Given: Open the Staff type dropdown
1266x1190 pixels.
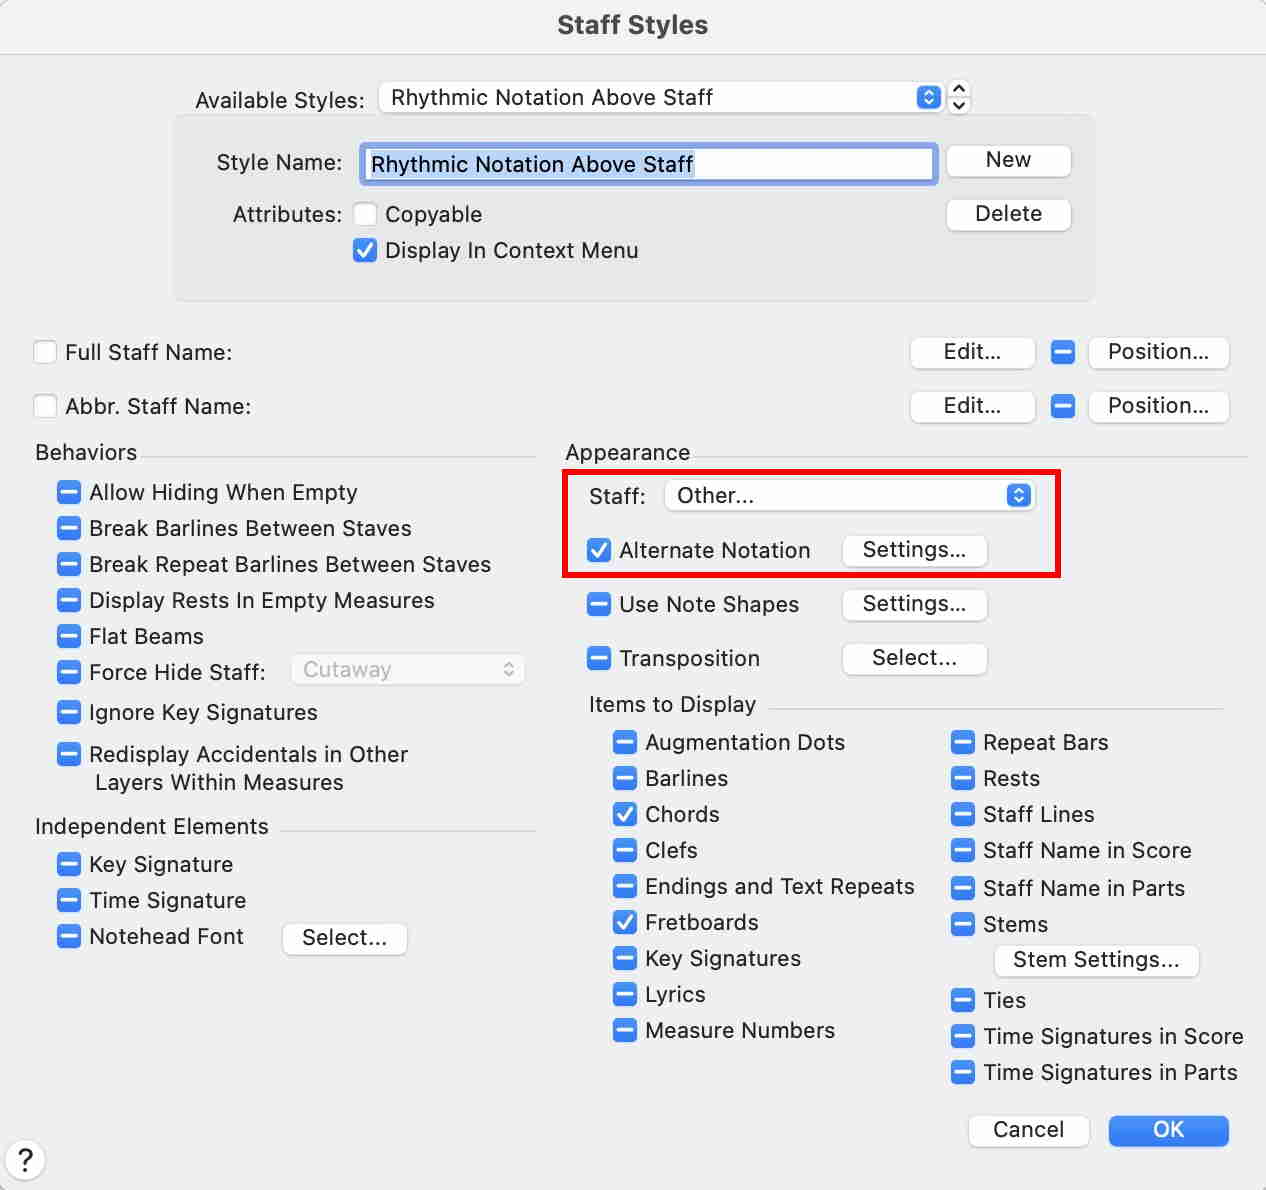Looking at the screenshot, I should point(850,496).
